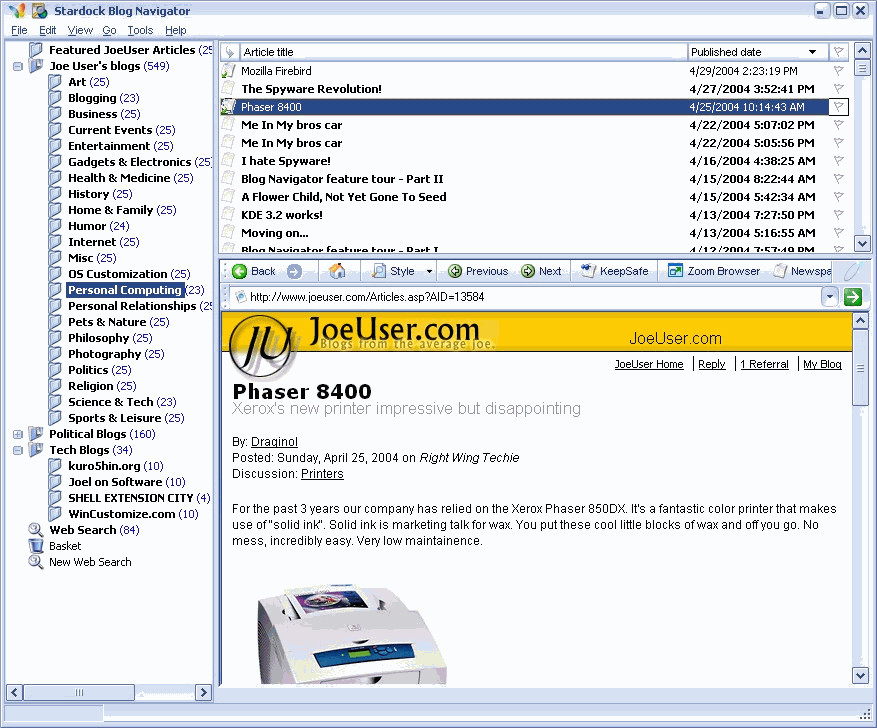Click the flag column header icon
This screenshot has height=728, width=877.
tap(838, 52)
